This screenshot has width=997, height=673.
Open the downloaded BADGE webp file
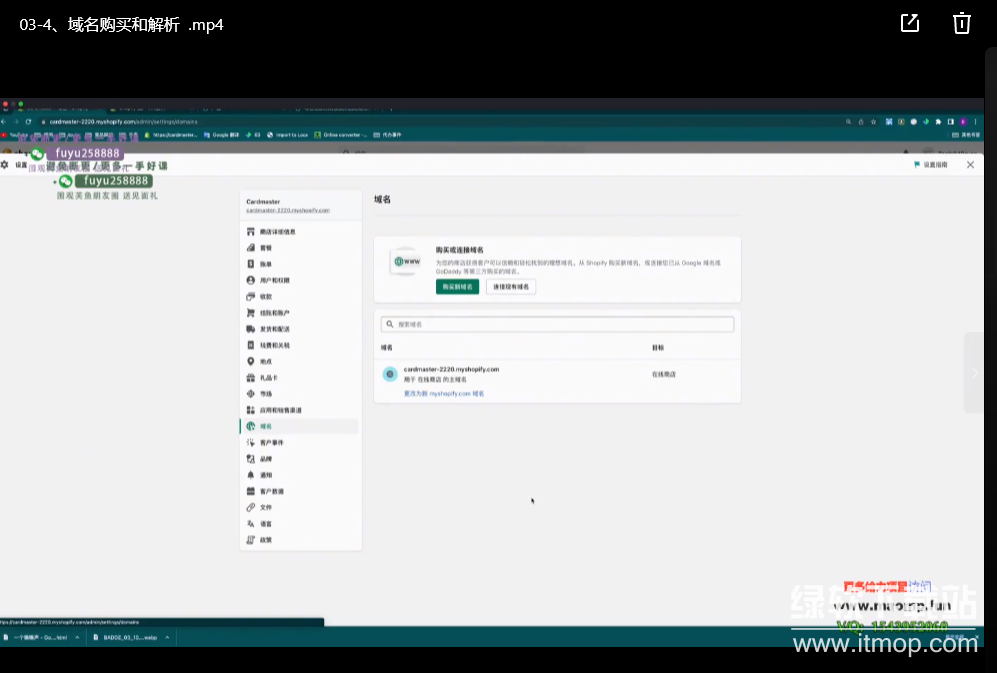pos(125,637)
